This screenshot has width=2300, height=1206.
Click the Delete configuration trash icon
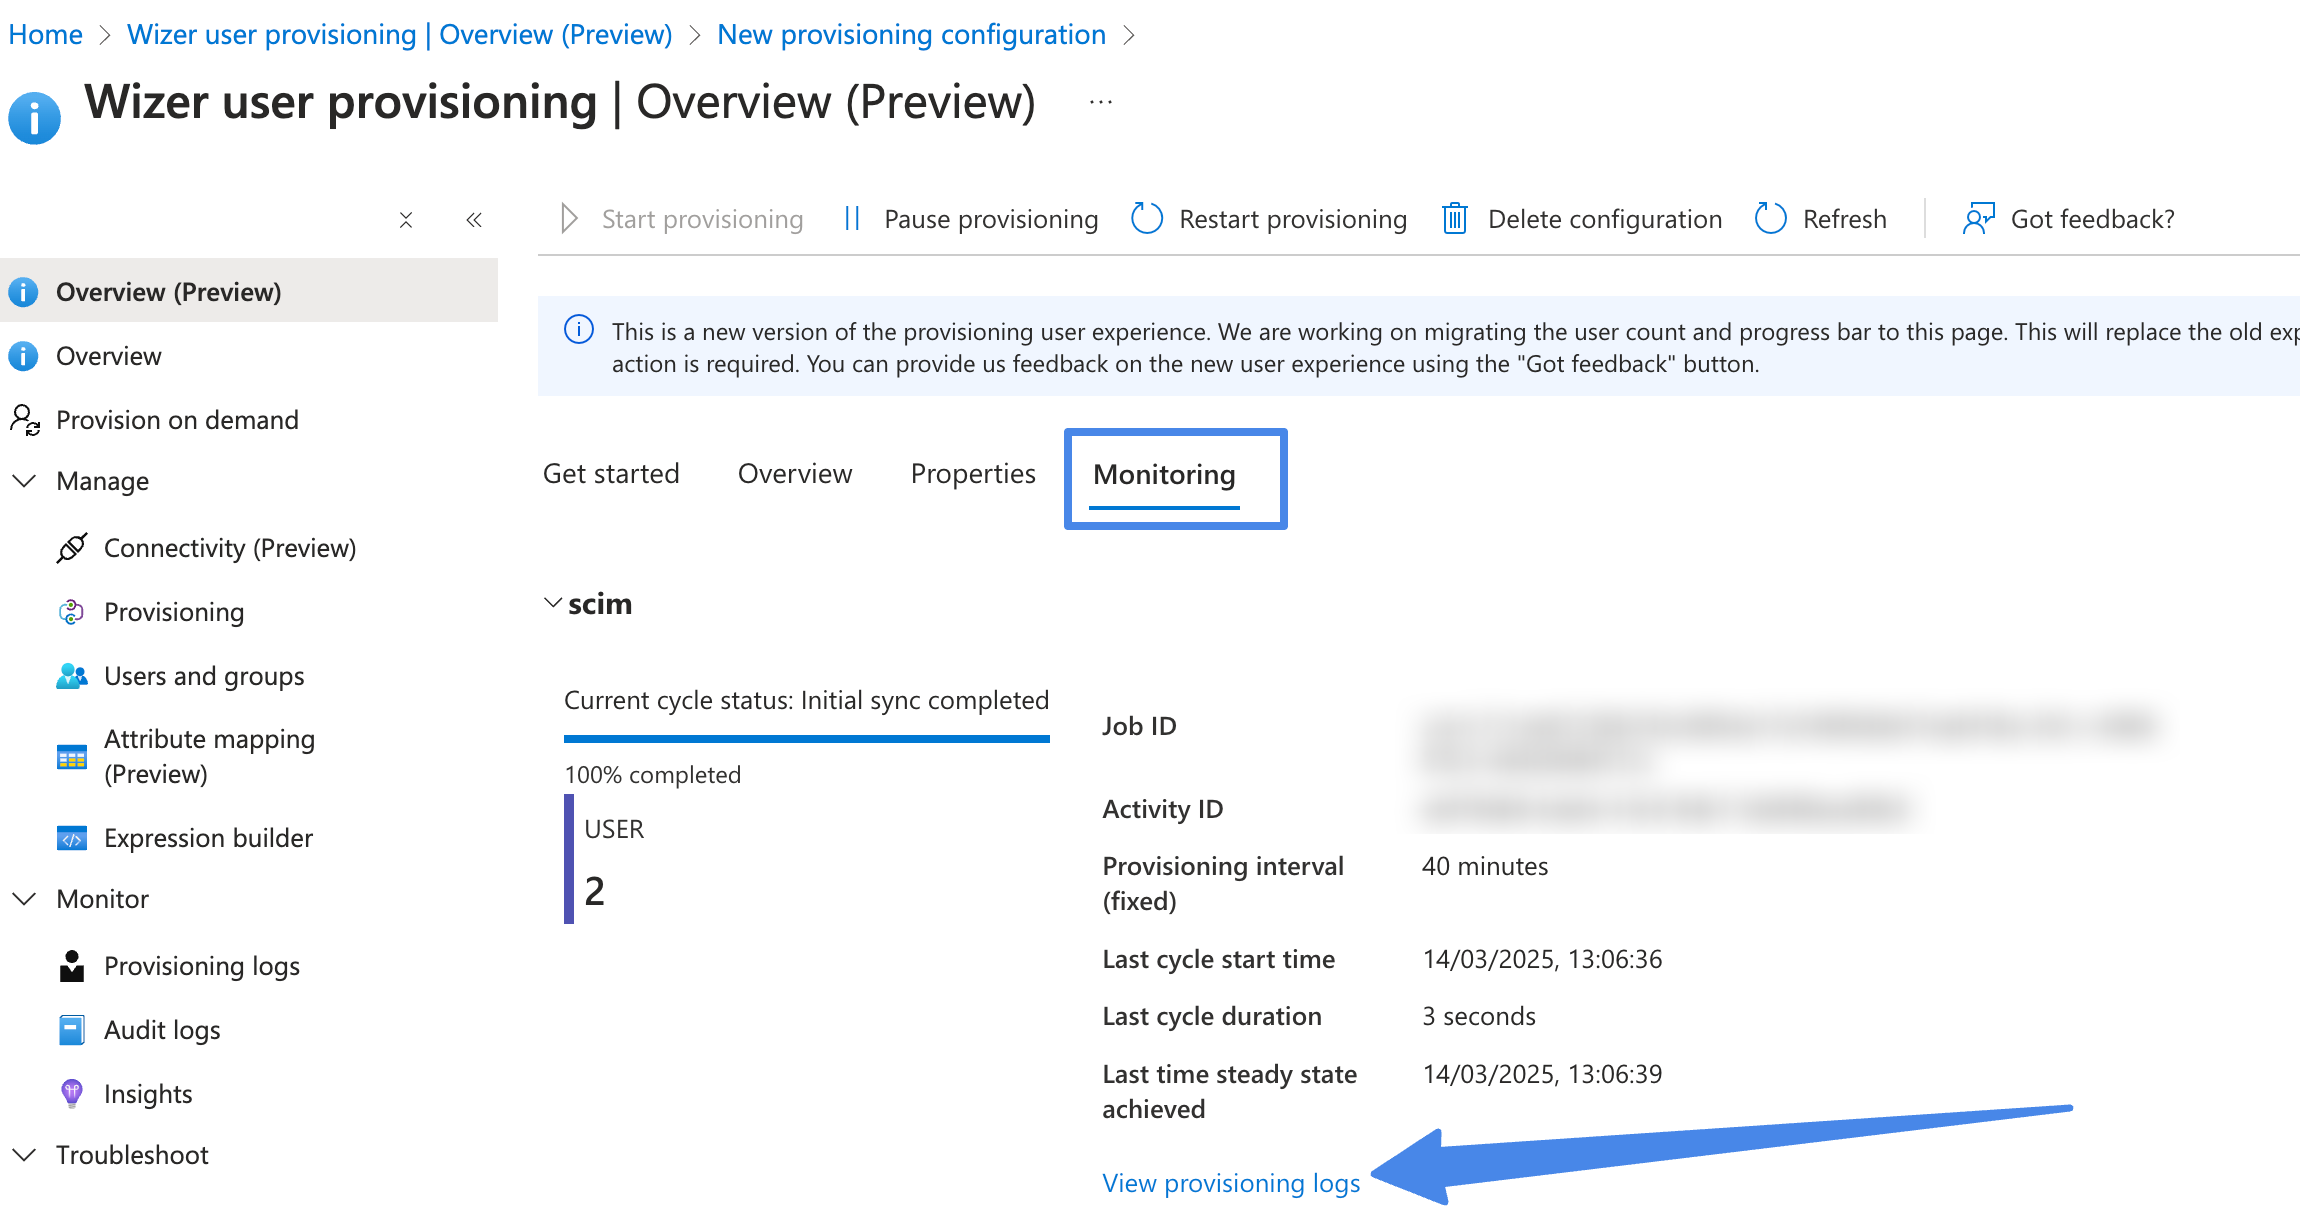point(1455,219)
